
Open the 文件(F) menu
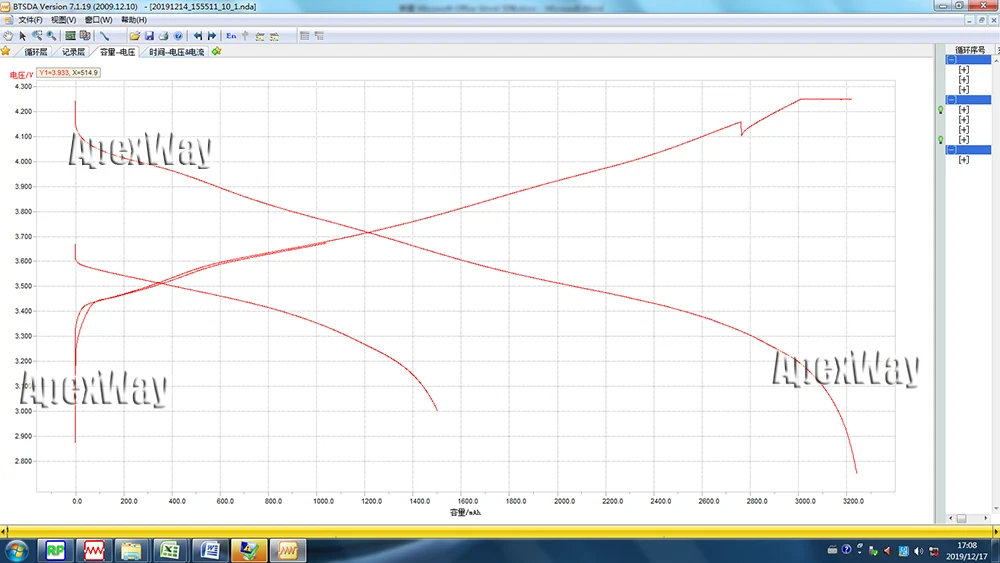[x=30, y=20]
